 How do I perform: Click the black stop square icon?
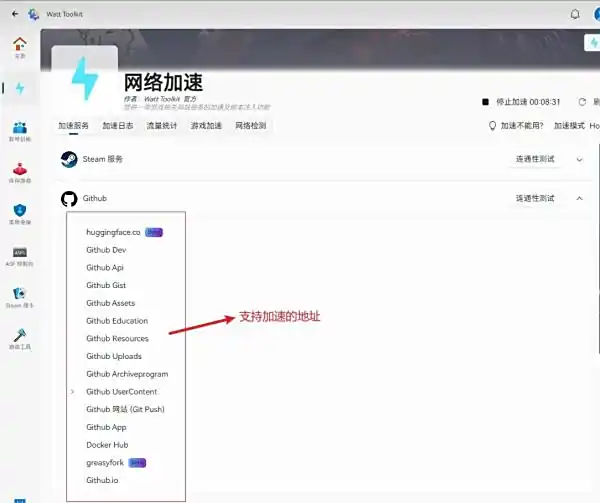(x=485, y=102)
